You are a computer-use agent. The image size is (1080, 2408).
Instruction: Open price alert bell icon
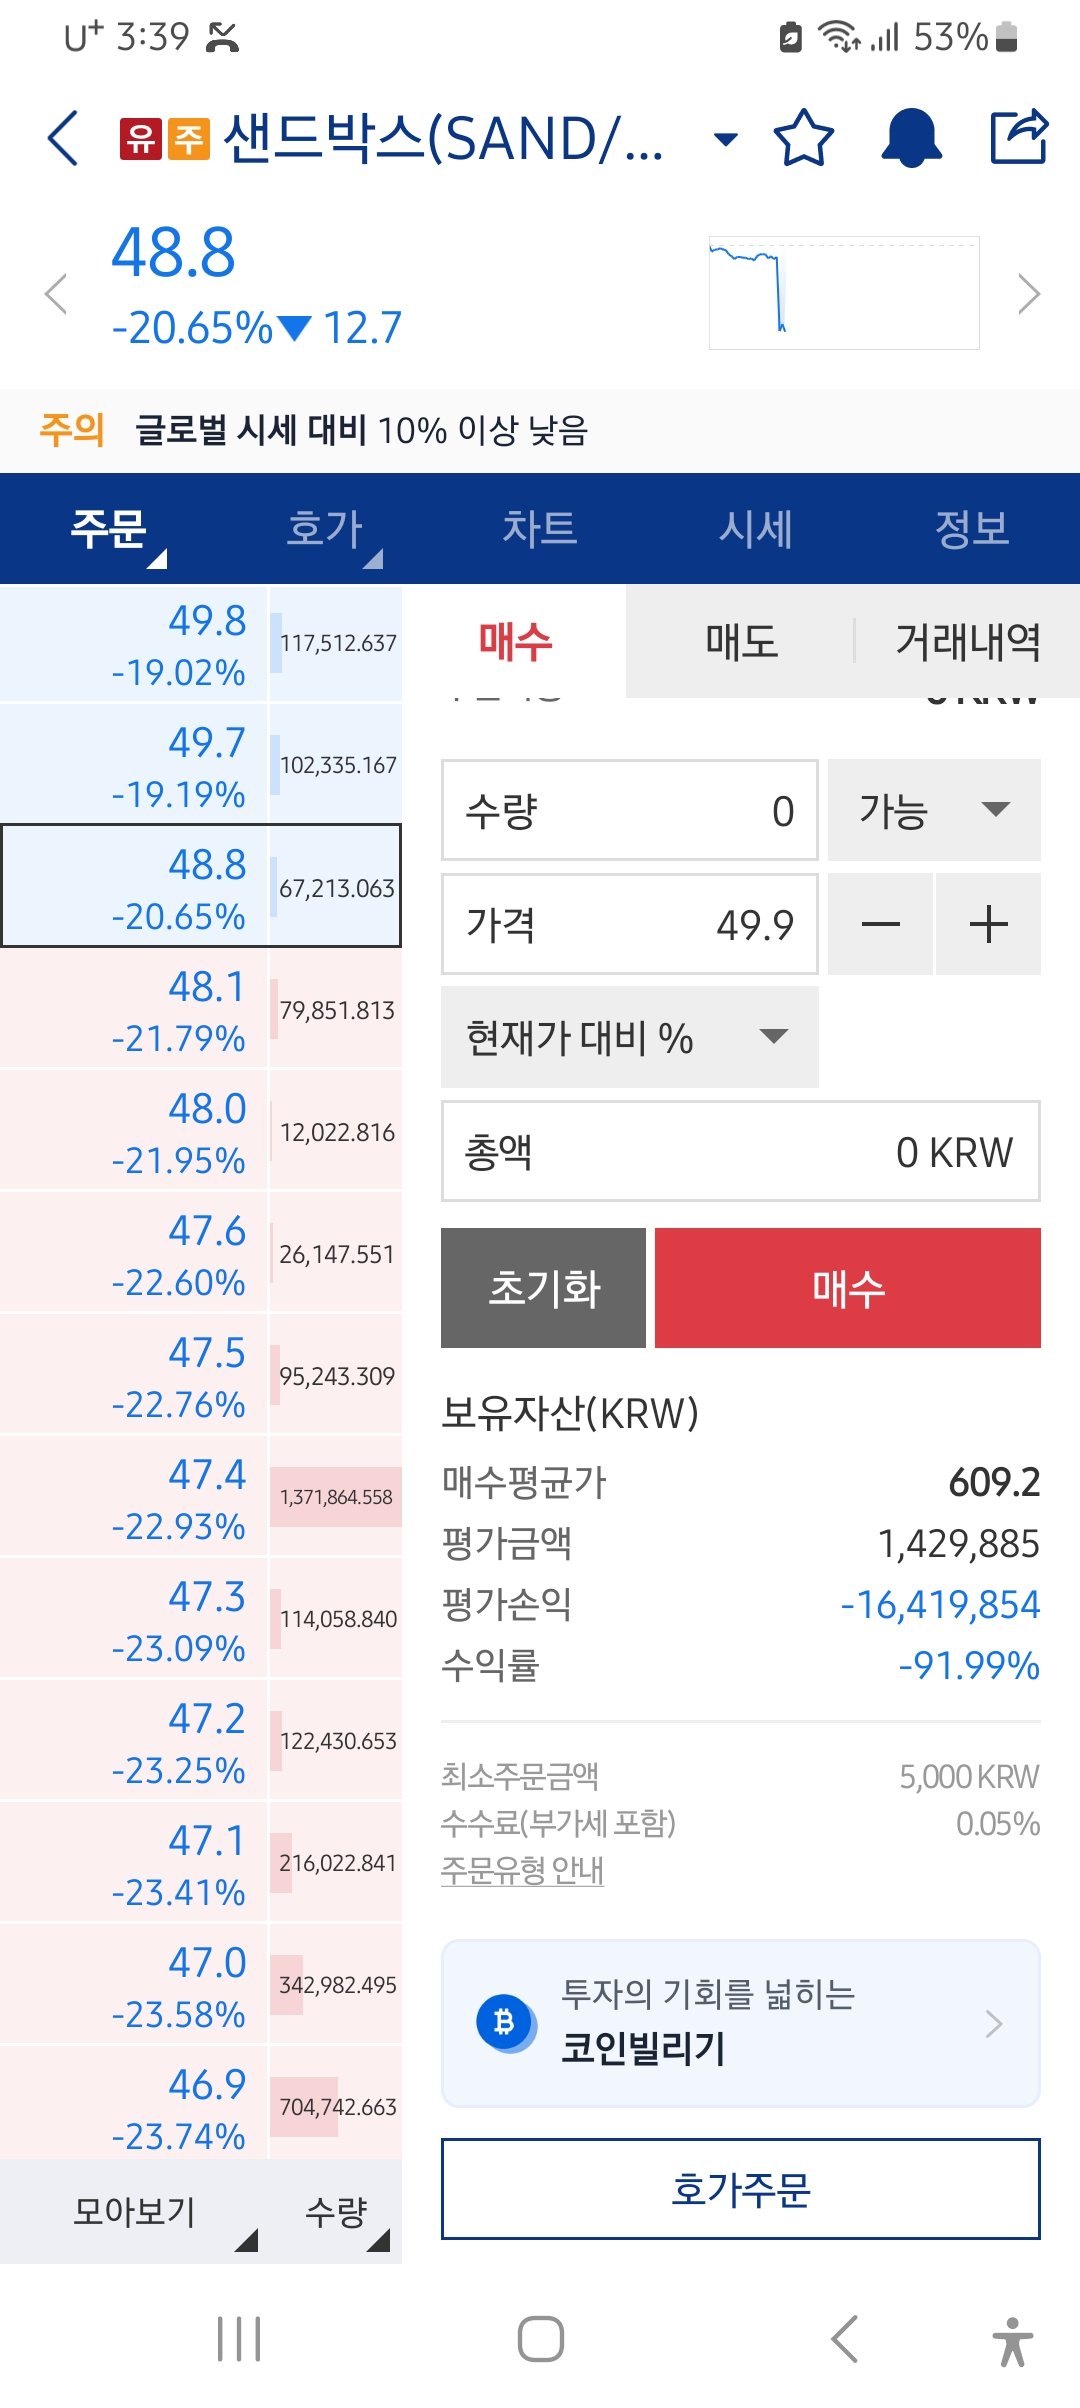(x=911, y=138)
